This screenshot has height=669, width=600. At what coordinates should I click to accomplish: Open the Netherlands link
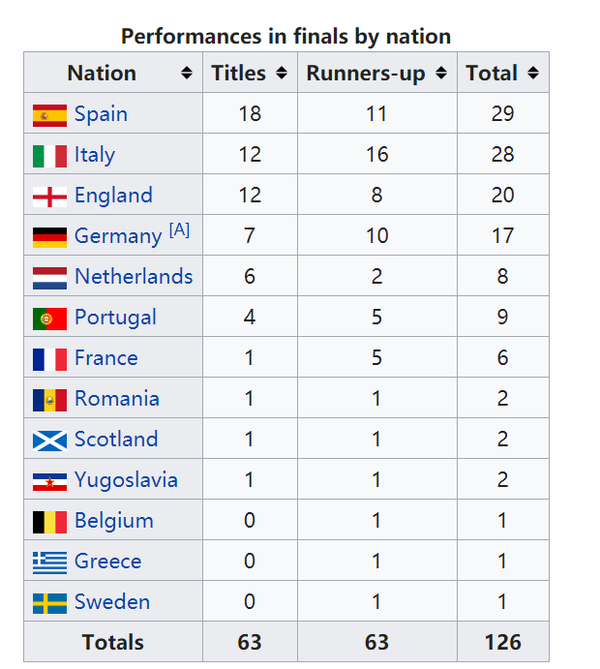coord(134,276)
